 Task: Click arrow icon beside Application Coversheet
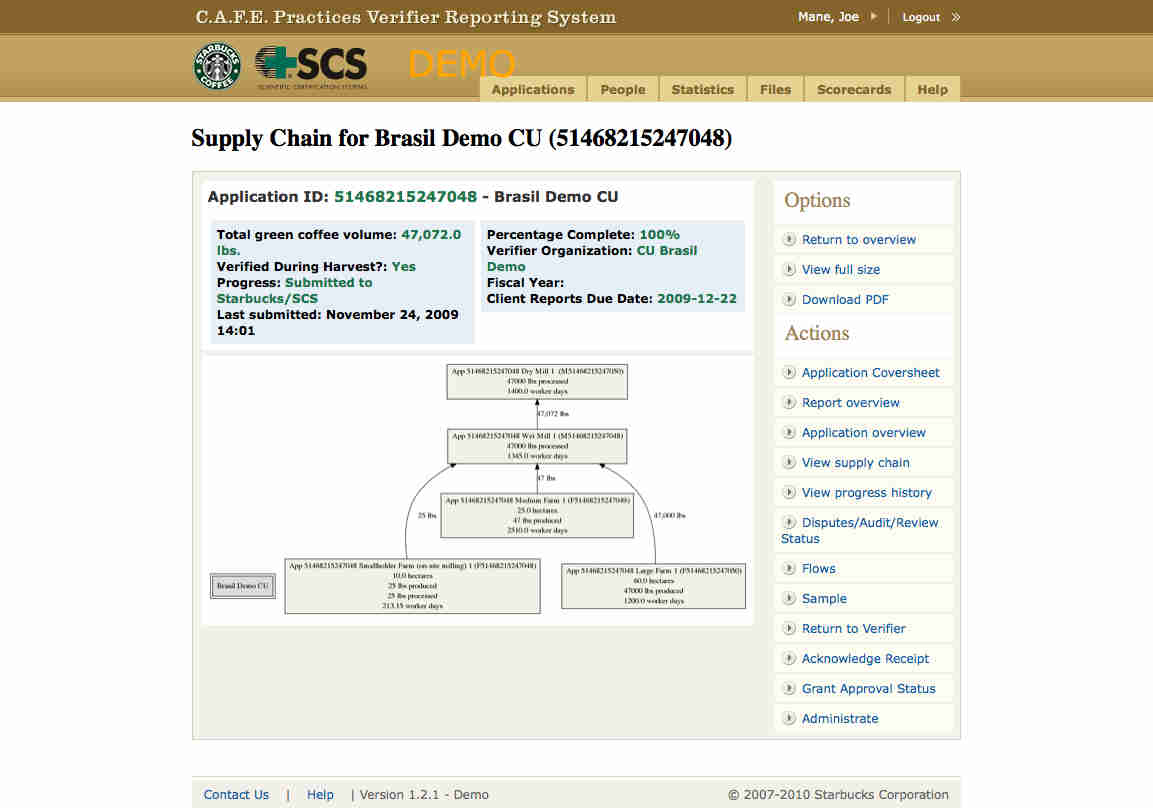tap(789, 372)
